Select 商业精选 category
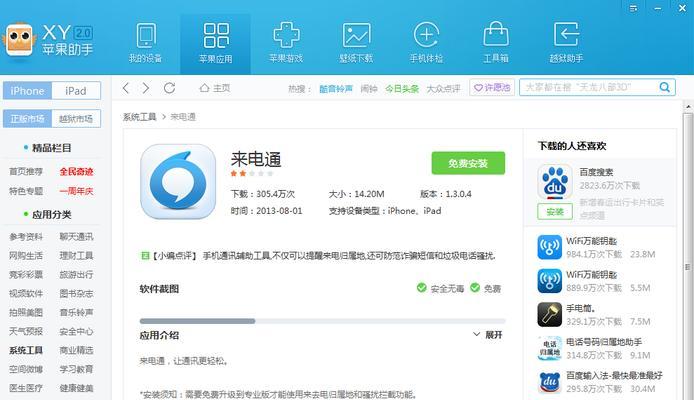Viewport: 694px width, 400px height. (x=76, y=350)
